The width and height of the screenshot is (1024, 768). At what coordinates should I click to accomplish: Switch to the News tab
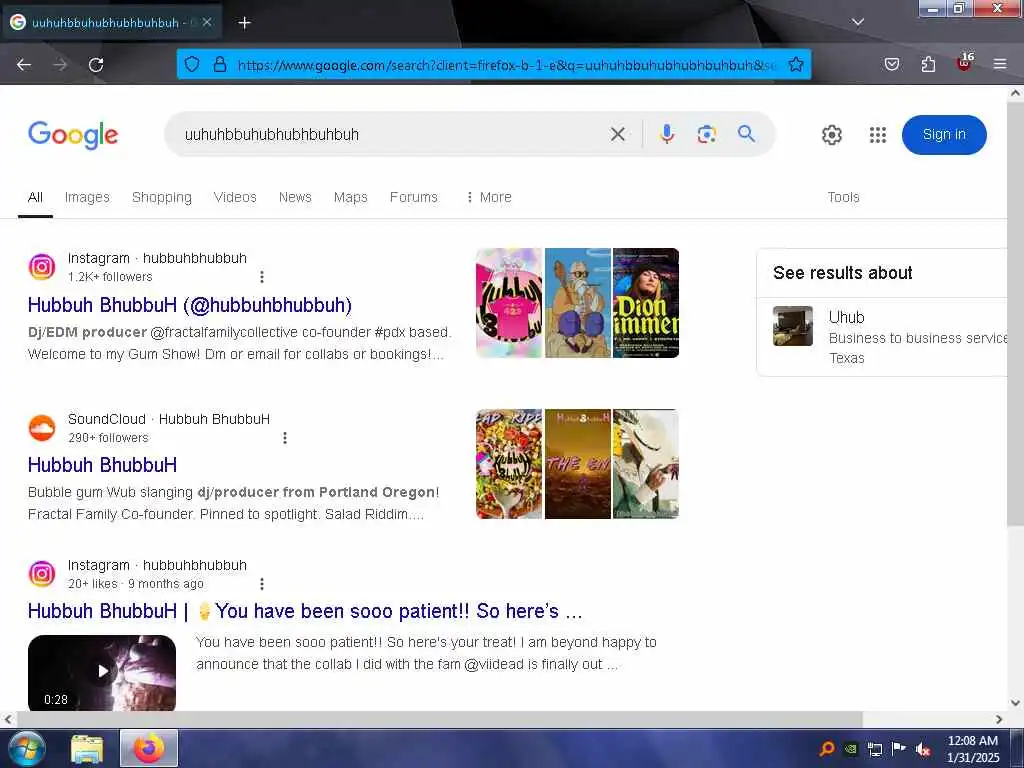coord(295,197)
